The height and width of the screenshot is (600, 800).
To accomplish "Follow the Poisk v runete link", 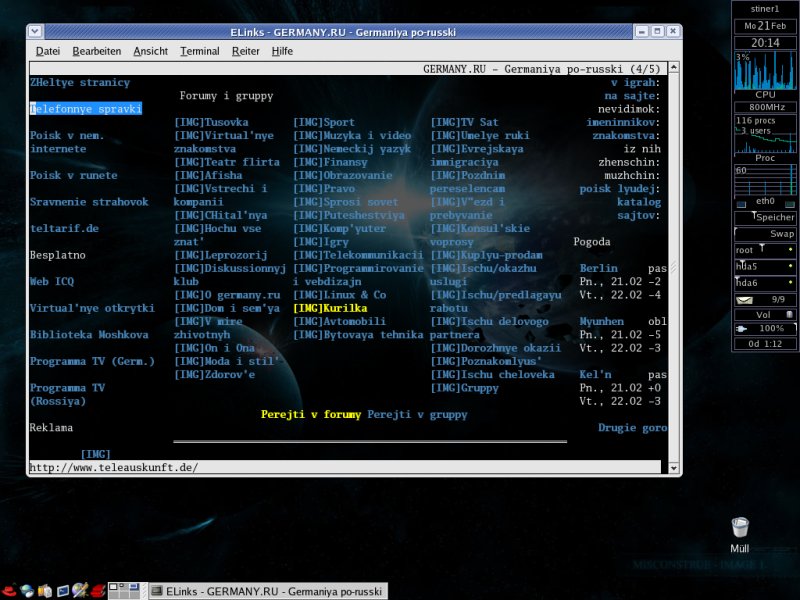I will point(73,176).
